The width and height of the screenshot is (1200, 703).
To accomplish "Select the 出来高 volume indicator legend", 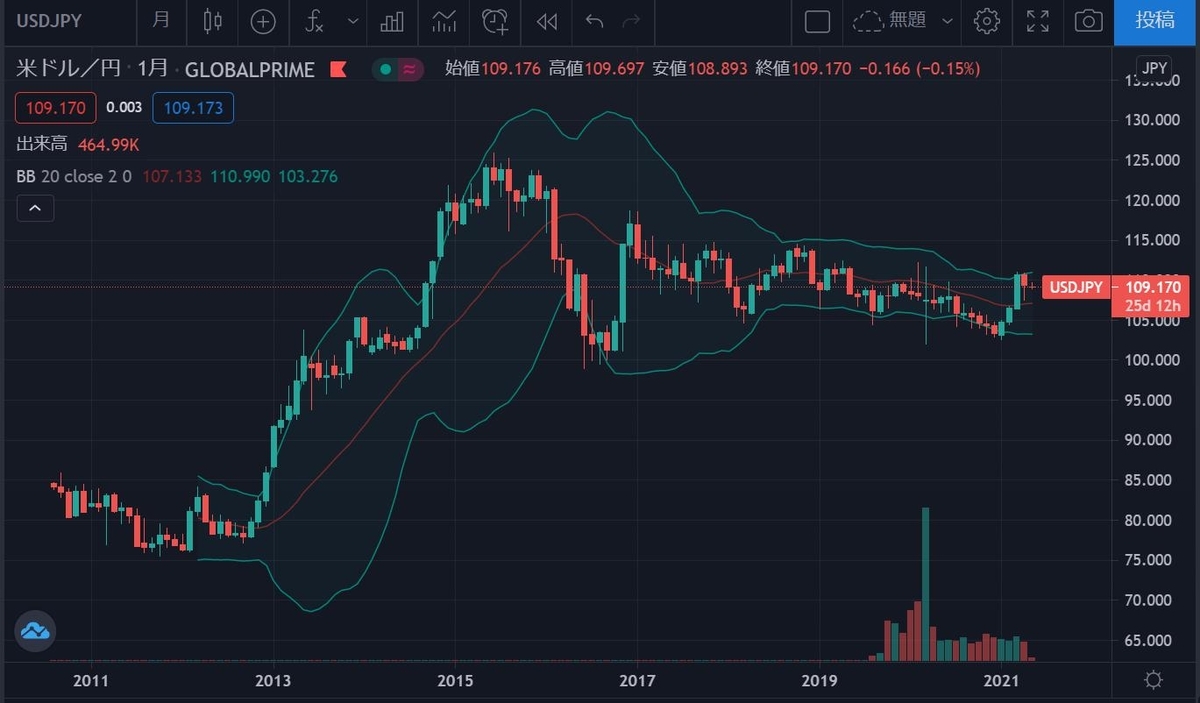I will coord(42,145).
